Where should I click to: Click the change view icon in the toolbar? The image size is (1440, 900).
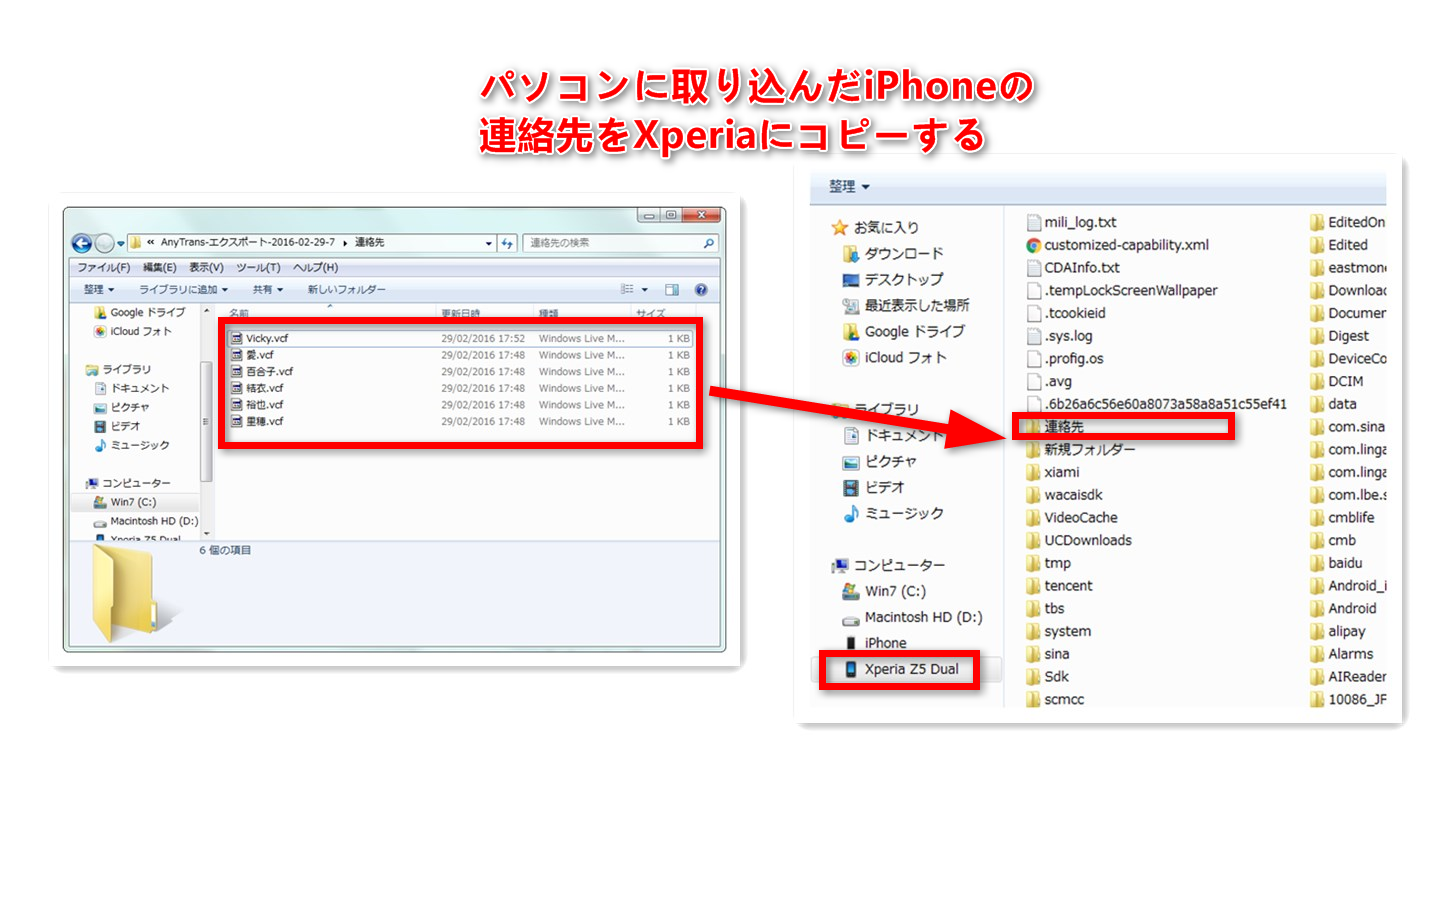(627, 290)
